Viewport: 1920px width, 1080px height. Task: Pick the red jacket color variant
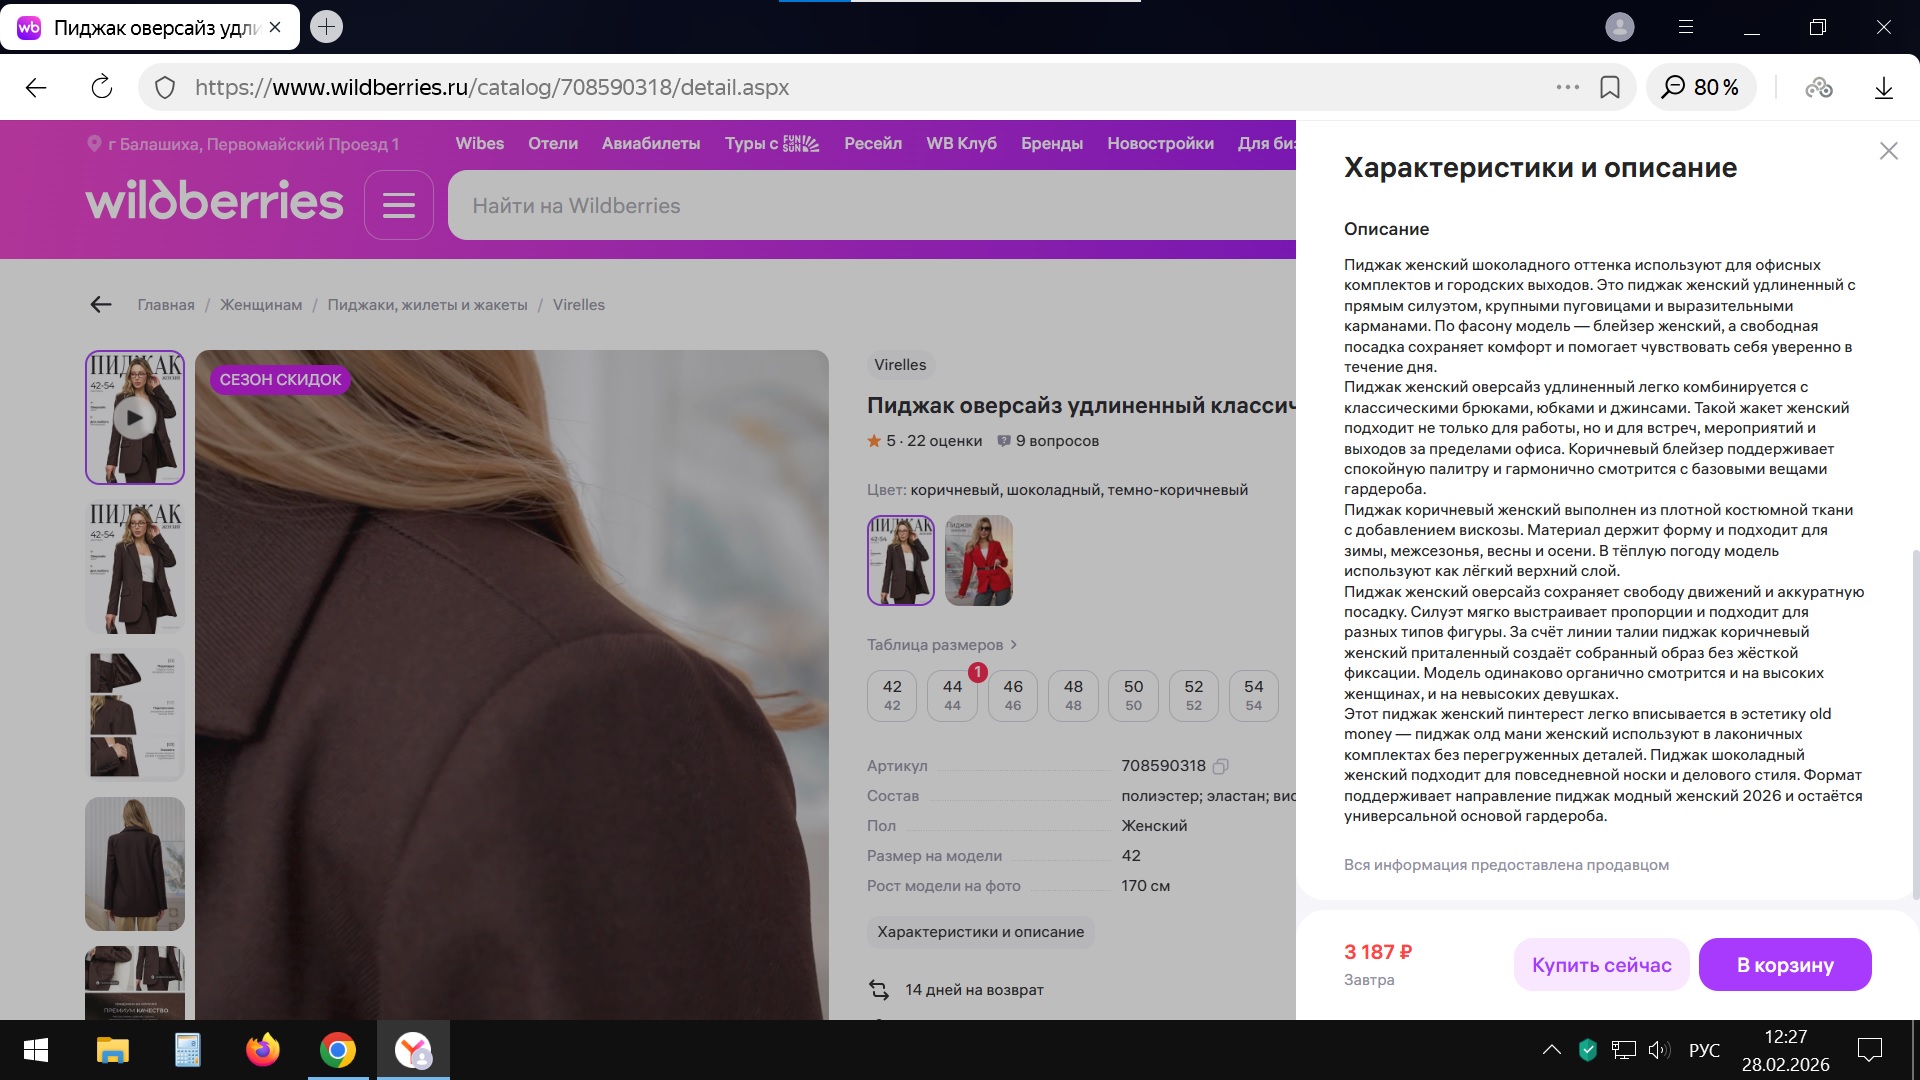point(979,560)
